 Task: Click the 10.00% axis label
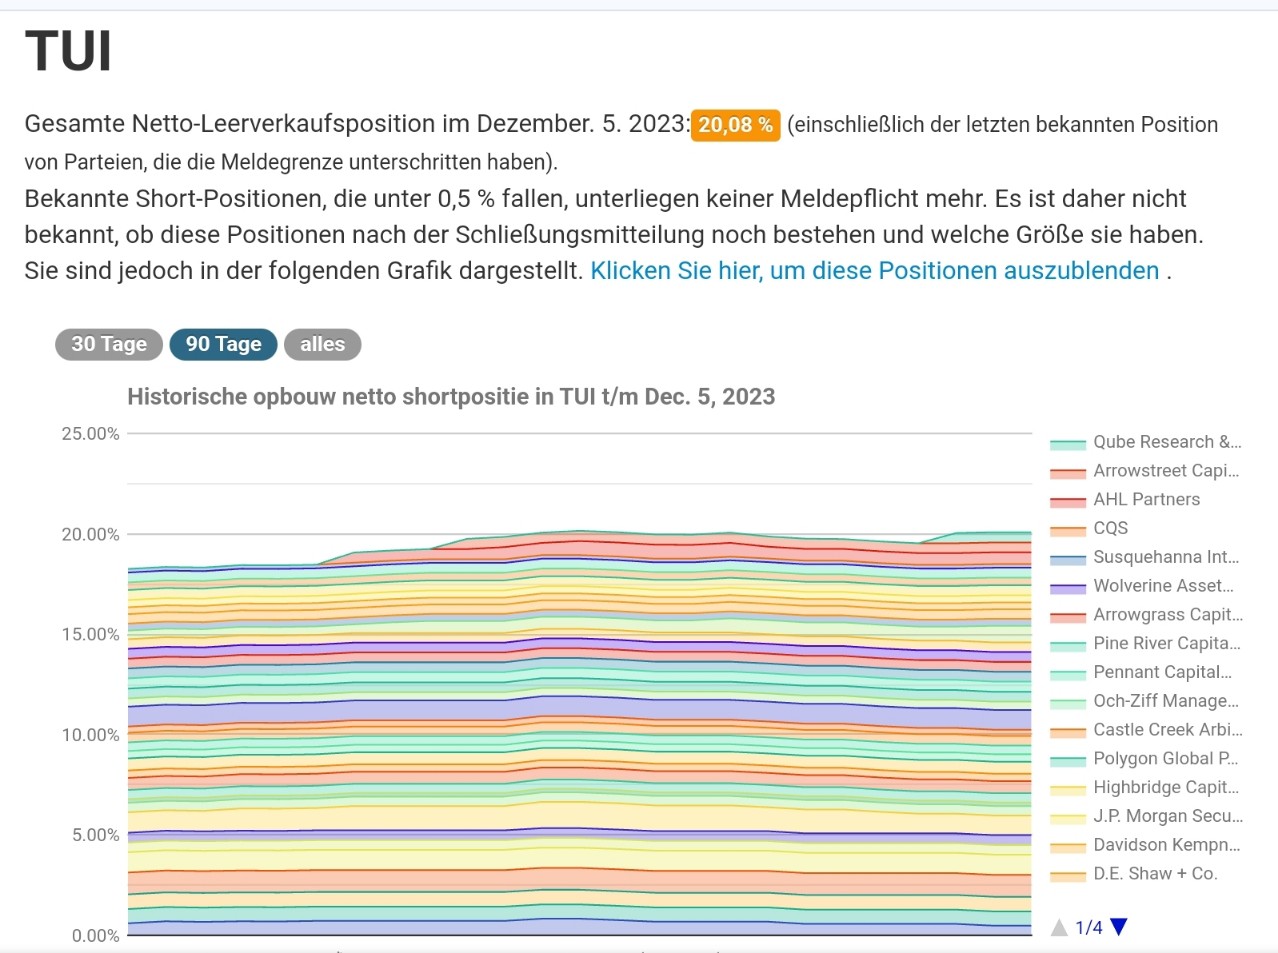pos(90,735)
